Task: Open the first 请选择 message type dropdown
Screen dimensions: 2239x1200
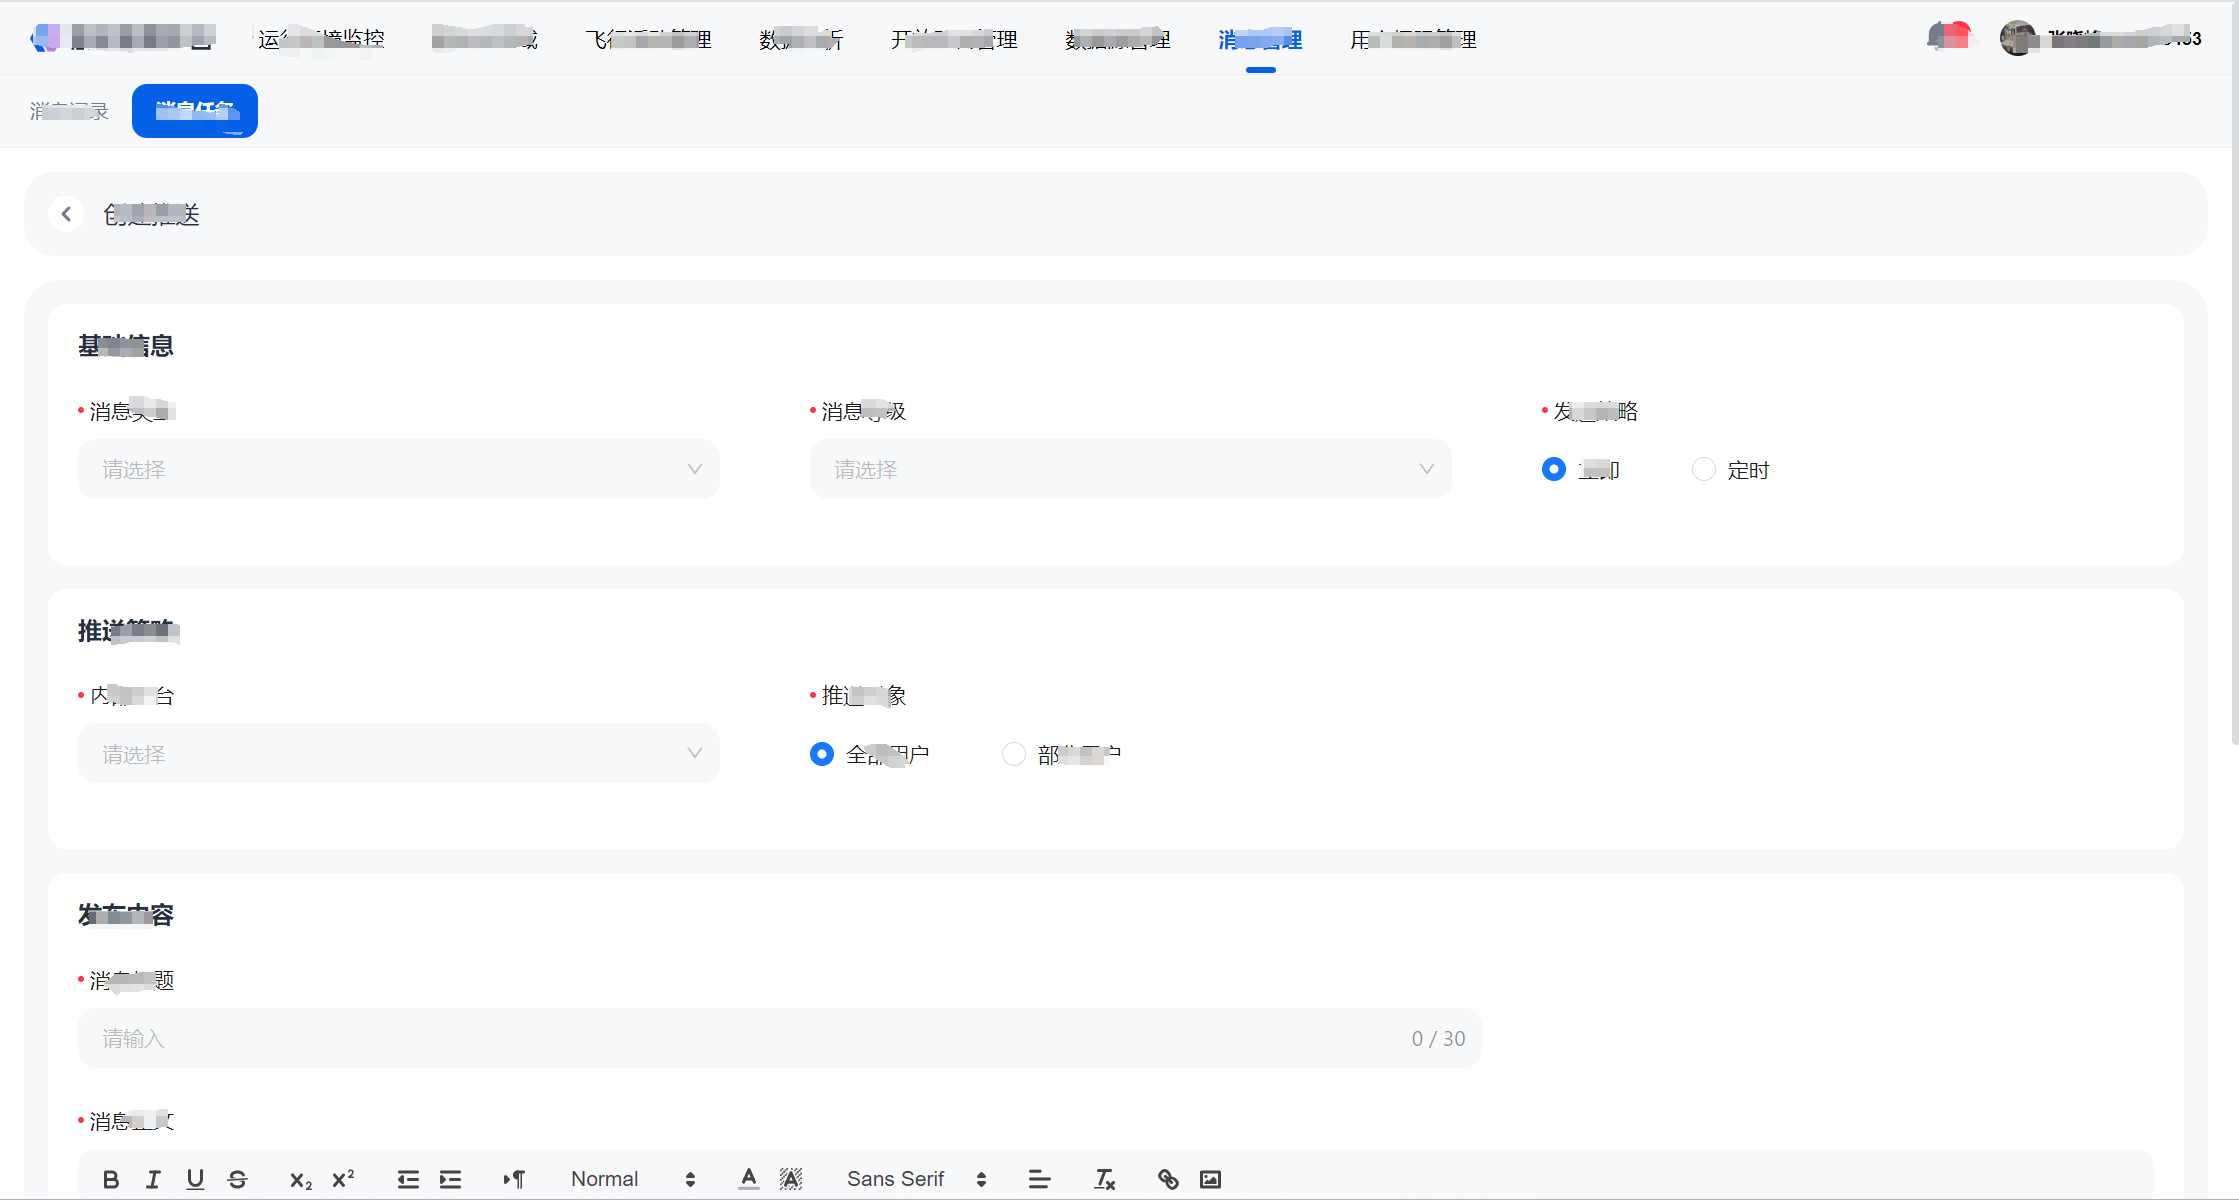Action: pos(398,470)
